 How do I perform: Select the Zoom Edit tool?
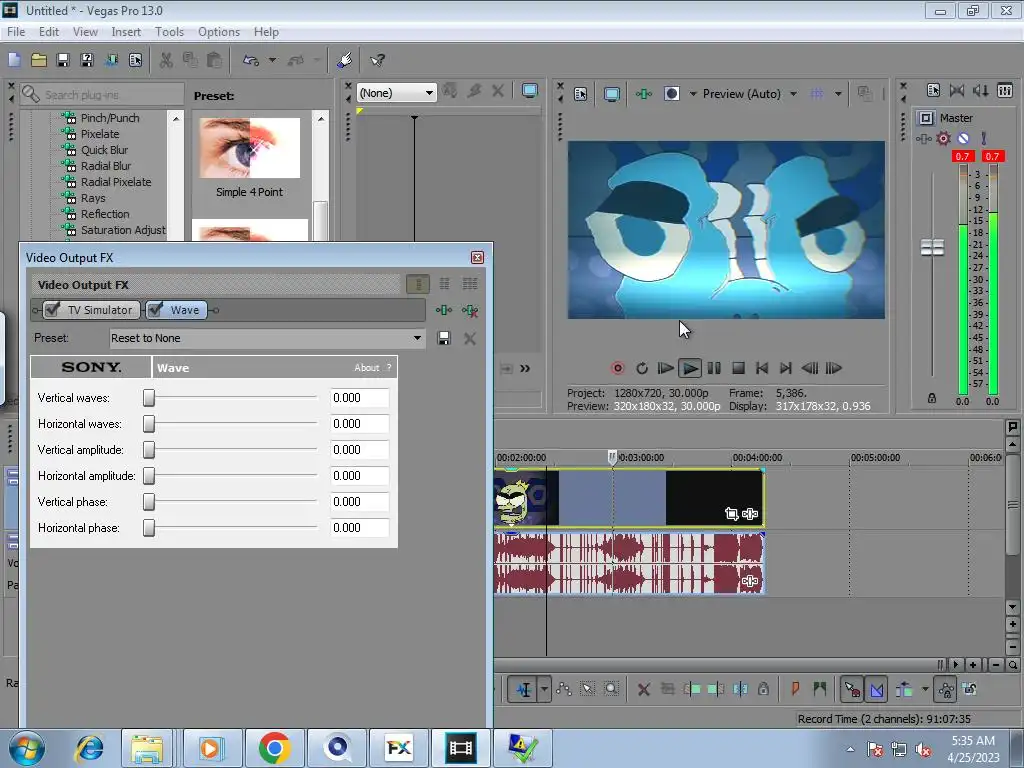click(x=611, y=689)
